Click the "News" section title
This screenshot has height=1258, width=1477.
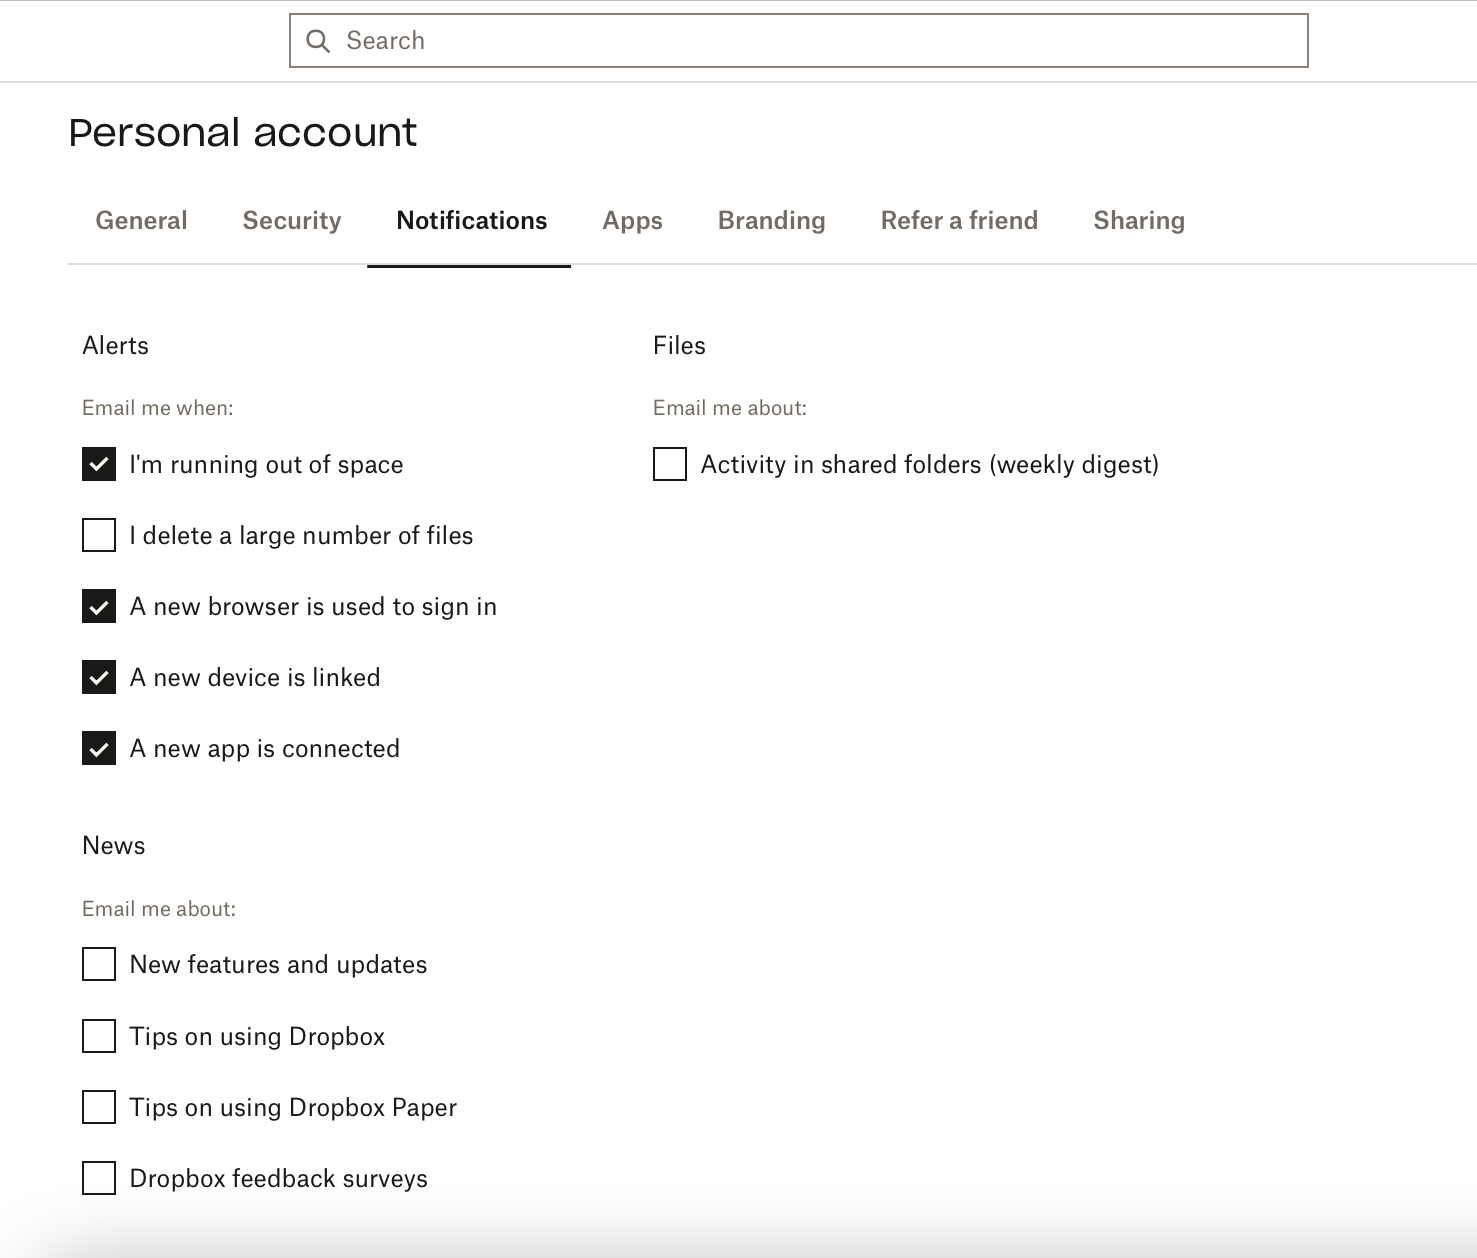click(x=113, y=845)
